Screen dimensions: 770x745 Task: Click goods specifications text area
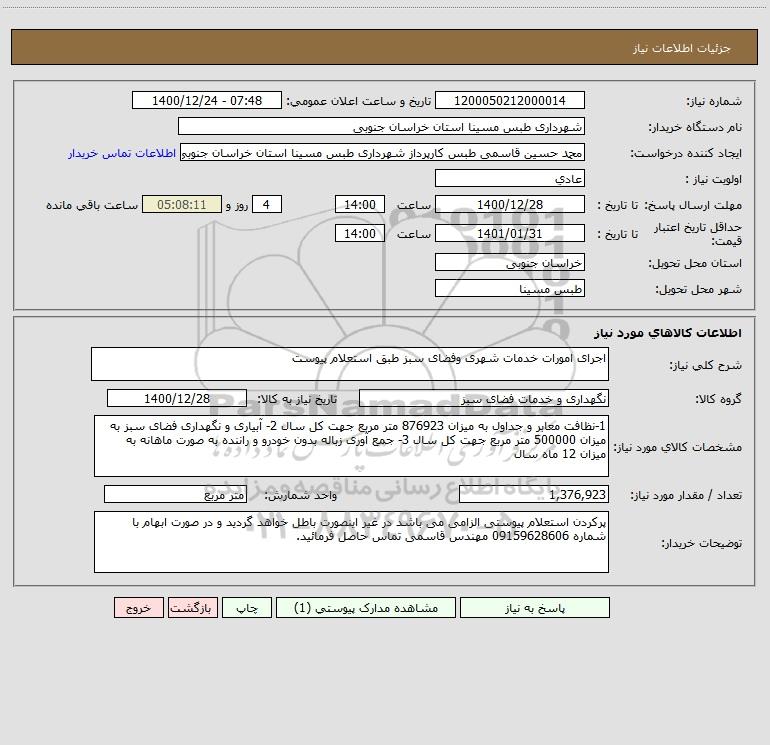pyautogui.click(x=351, y=446)
